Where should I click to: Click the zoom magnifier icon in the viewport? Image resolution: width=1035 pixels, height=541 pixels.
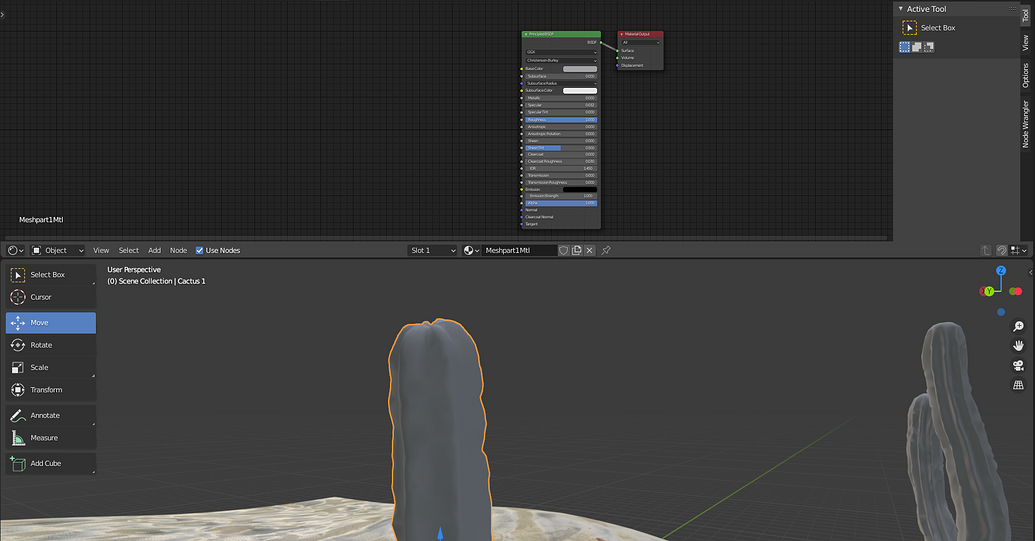tap(1018, 327)
